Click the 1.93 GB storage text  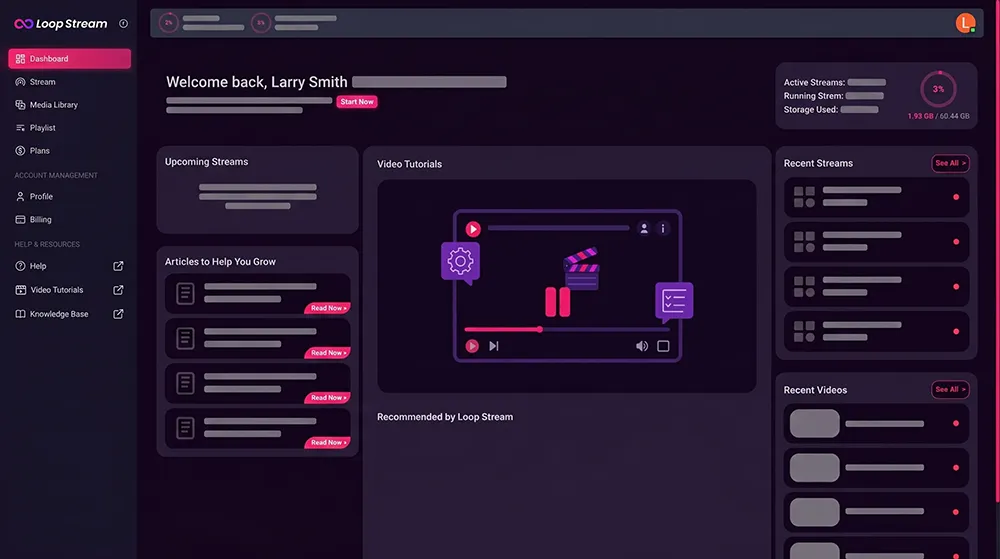pos(920,116)
